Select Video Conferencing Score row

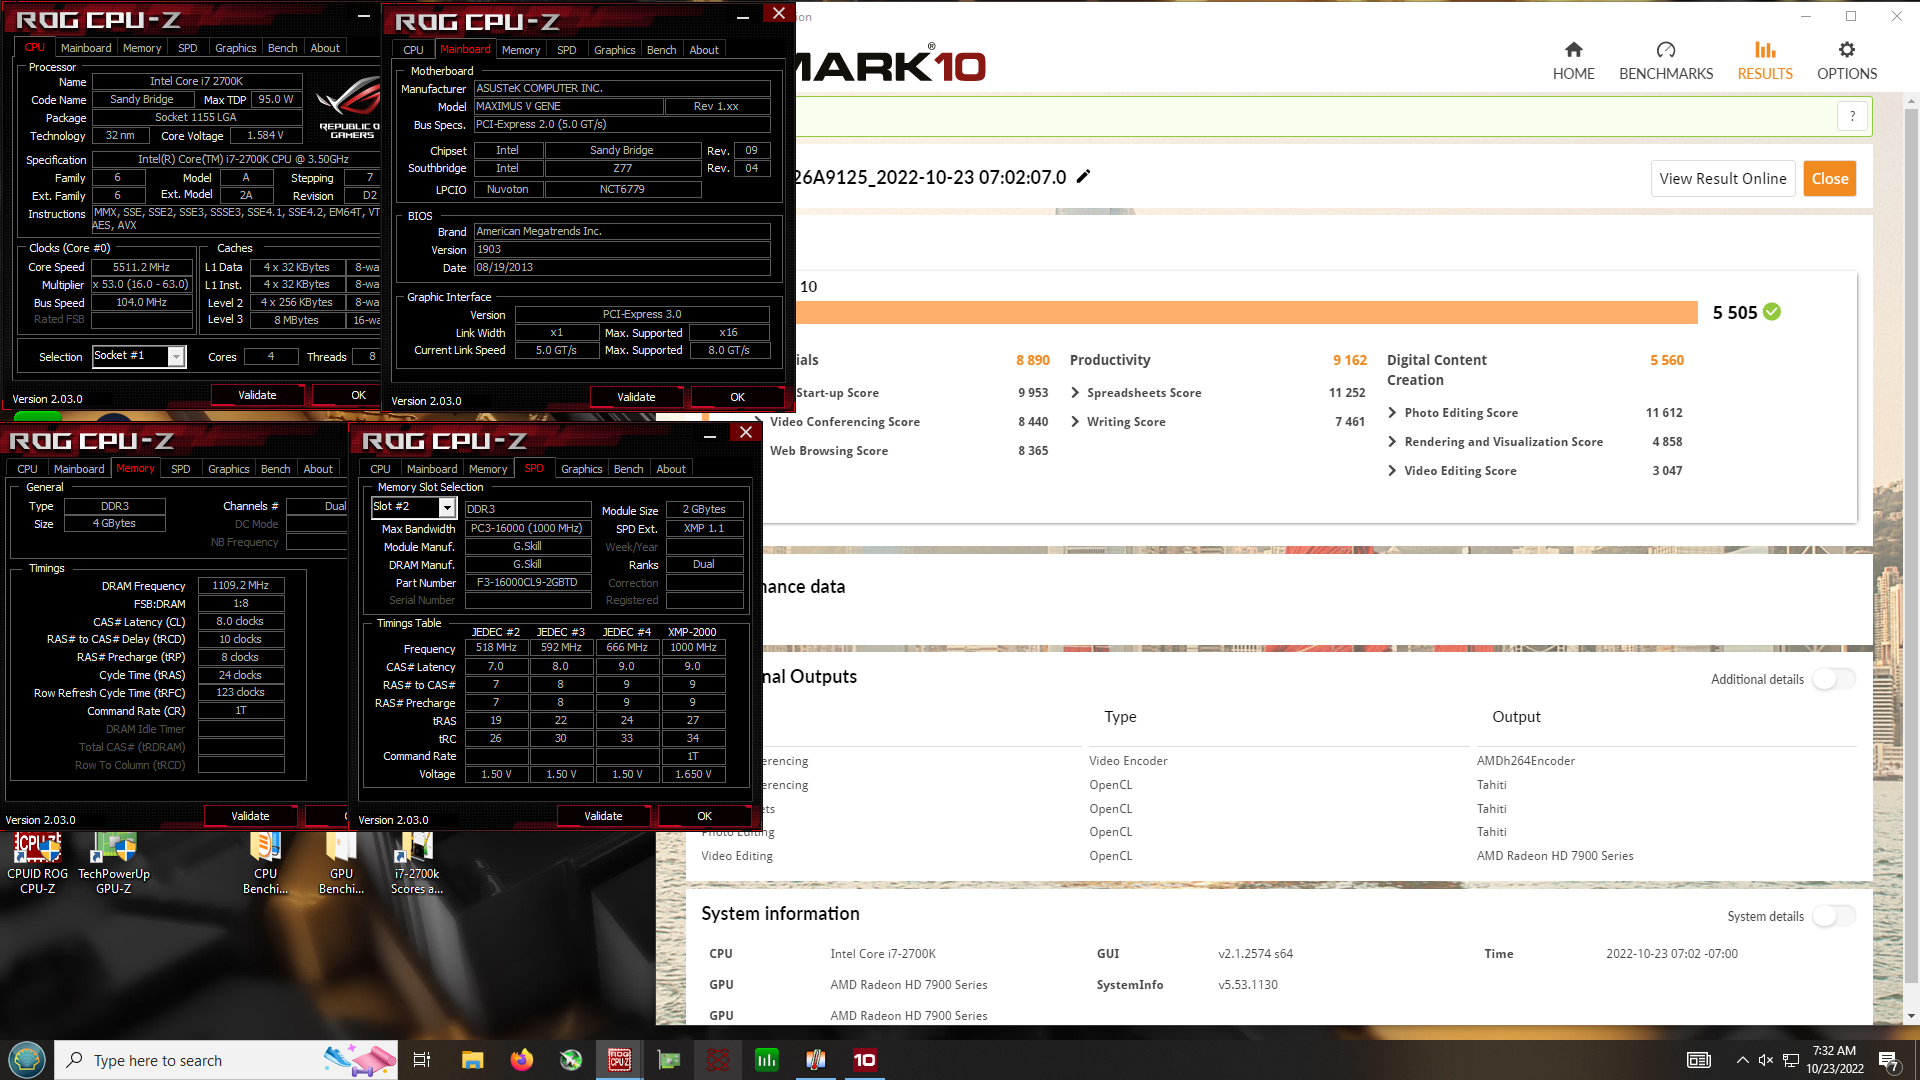click(908, 422)
